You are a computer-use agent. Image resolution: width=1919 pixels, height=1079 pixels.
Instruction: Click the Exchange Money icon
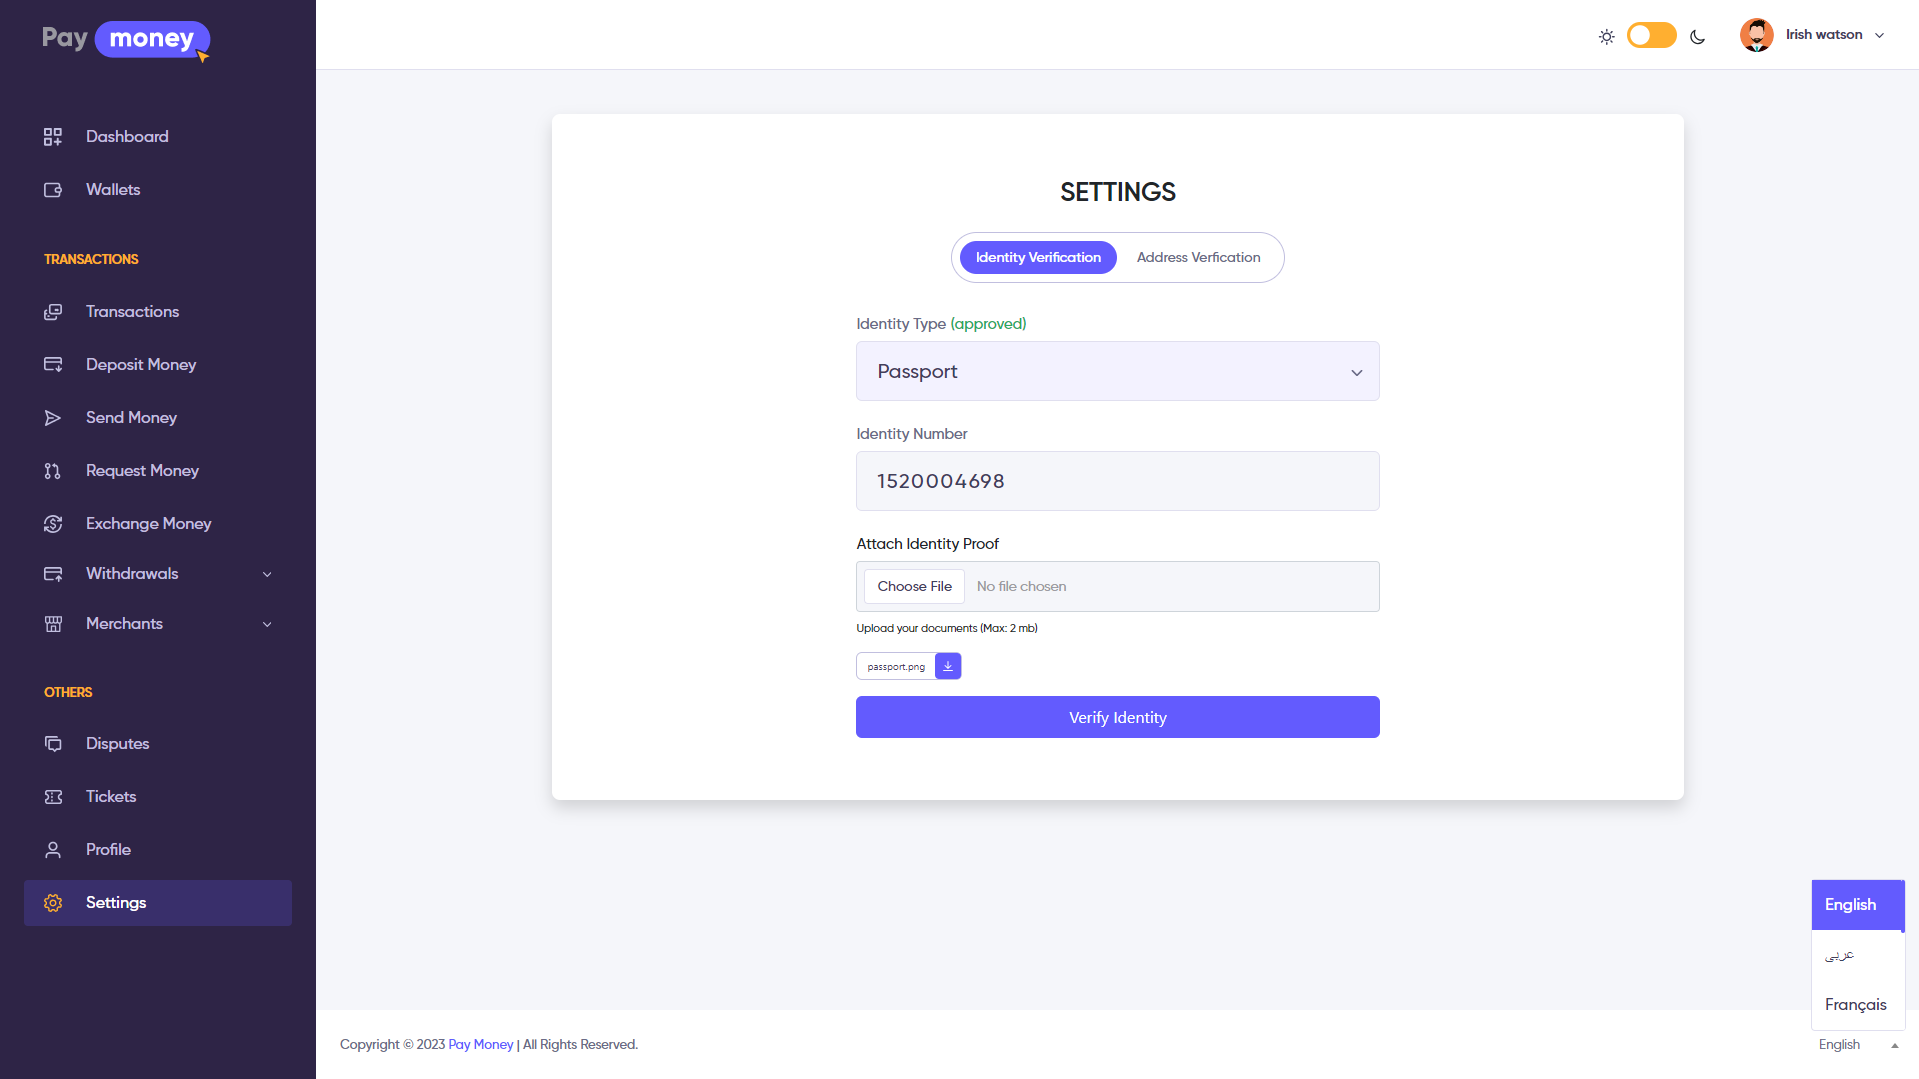tap(53, 524)
